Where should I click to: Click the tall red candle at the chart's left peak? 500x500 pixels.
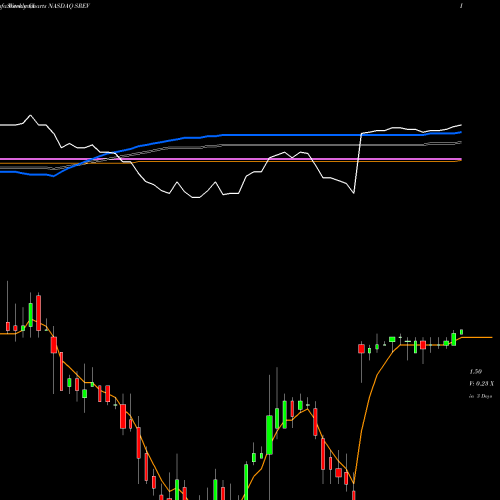[39, 313]
